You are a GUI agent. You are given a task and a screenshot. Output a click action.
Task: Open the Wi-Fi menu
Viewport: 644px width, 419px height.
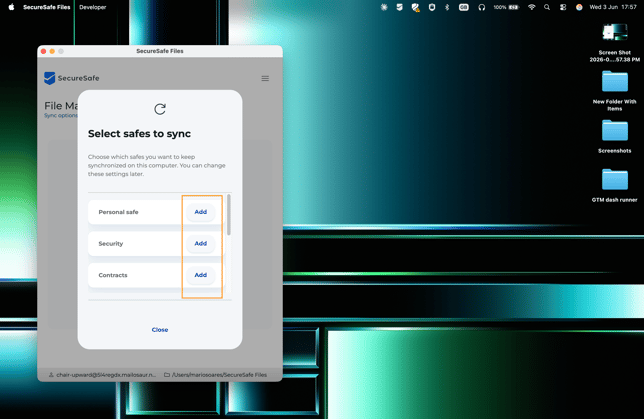click(x=531, y=7)
